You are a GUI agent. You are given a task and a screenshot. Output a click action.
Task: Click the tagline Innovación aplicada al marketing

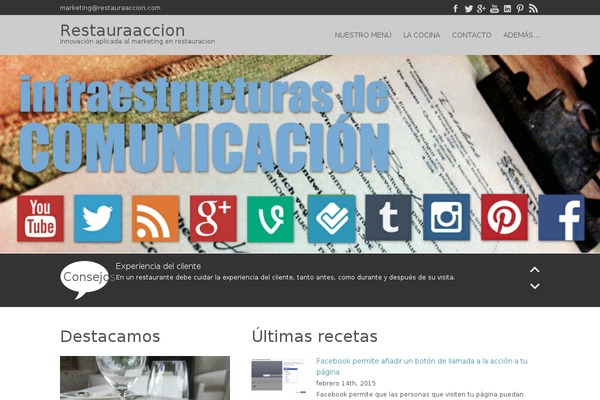(x=137, y=41)
